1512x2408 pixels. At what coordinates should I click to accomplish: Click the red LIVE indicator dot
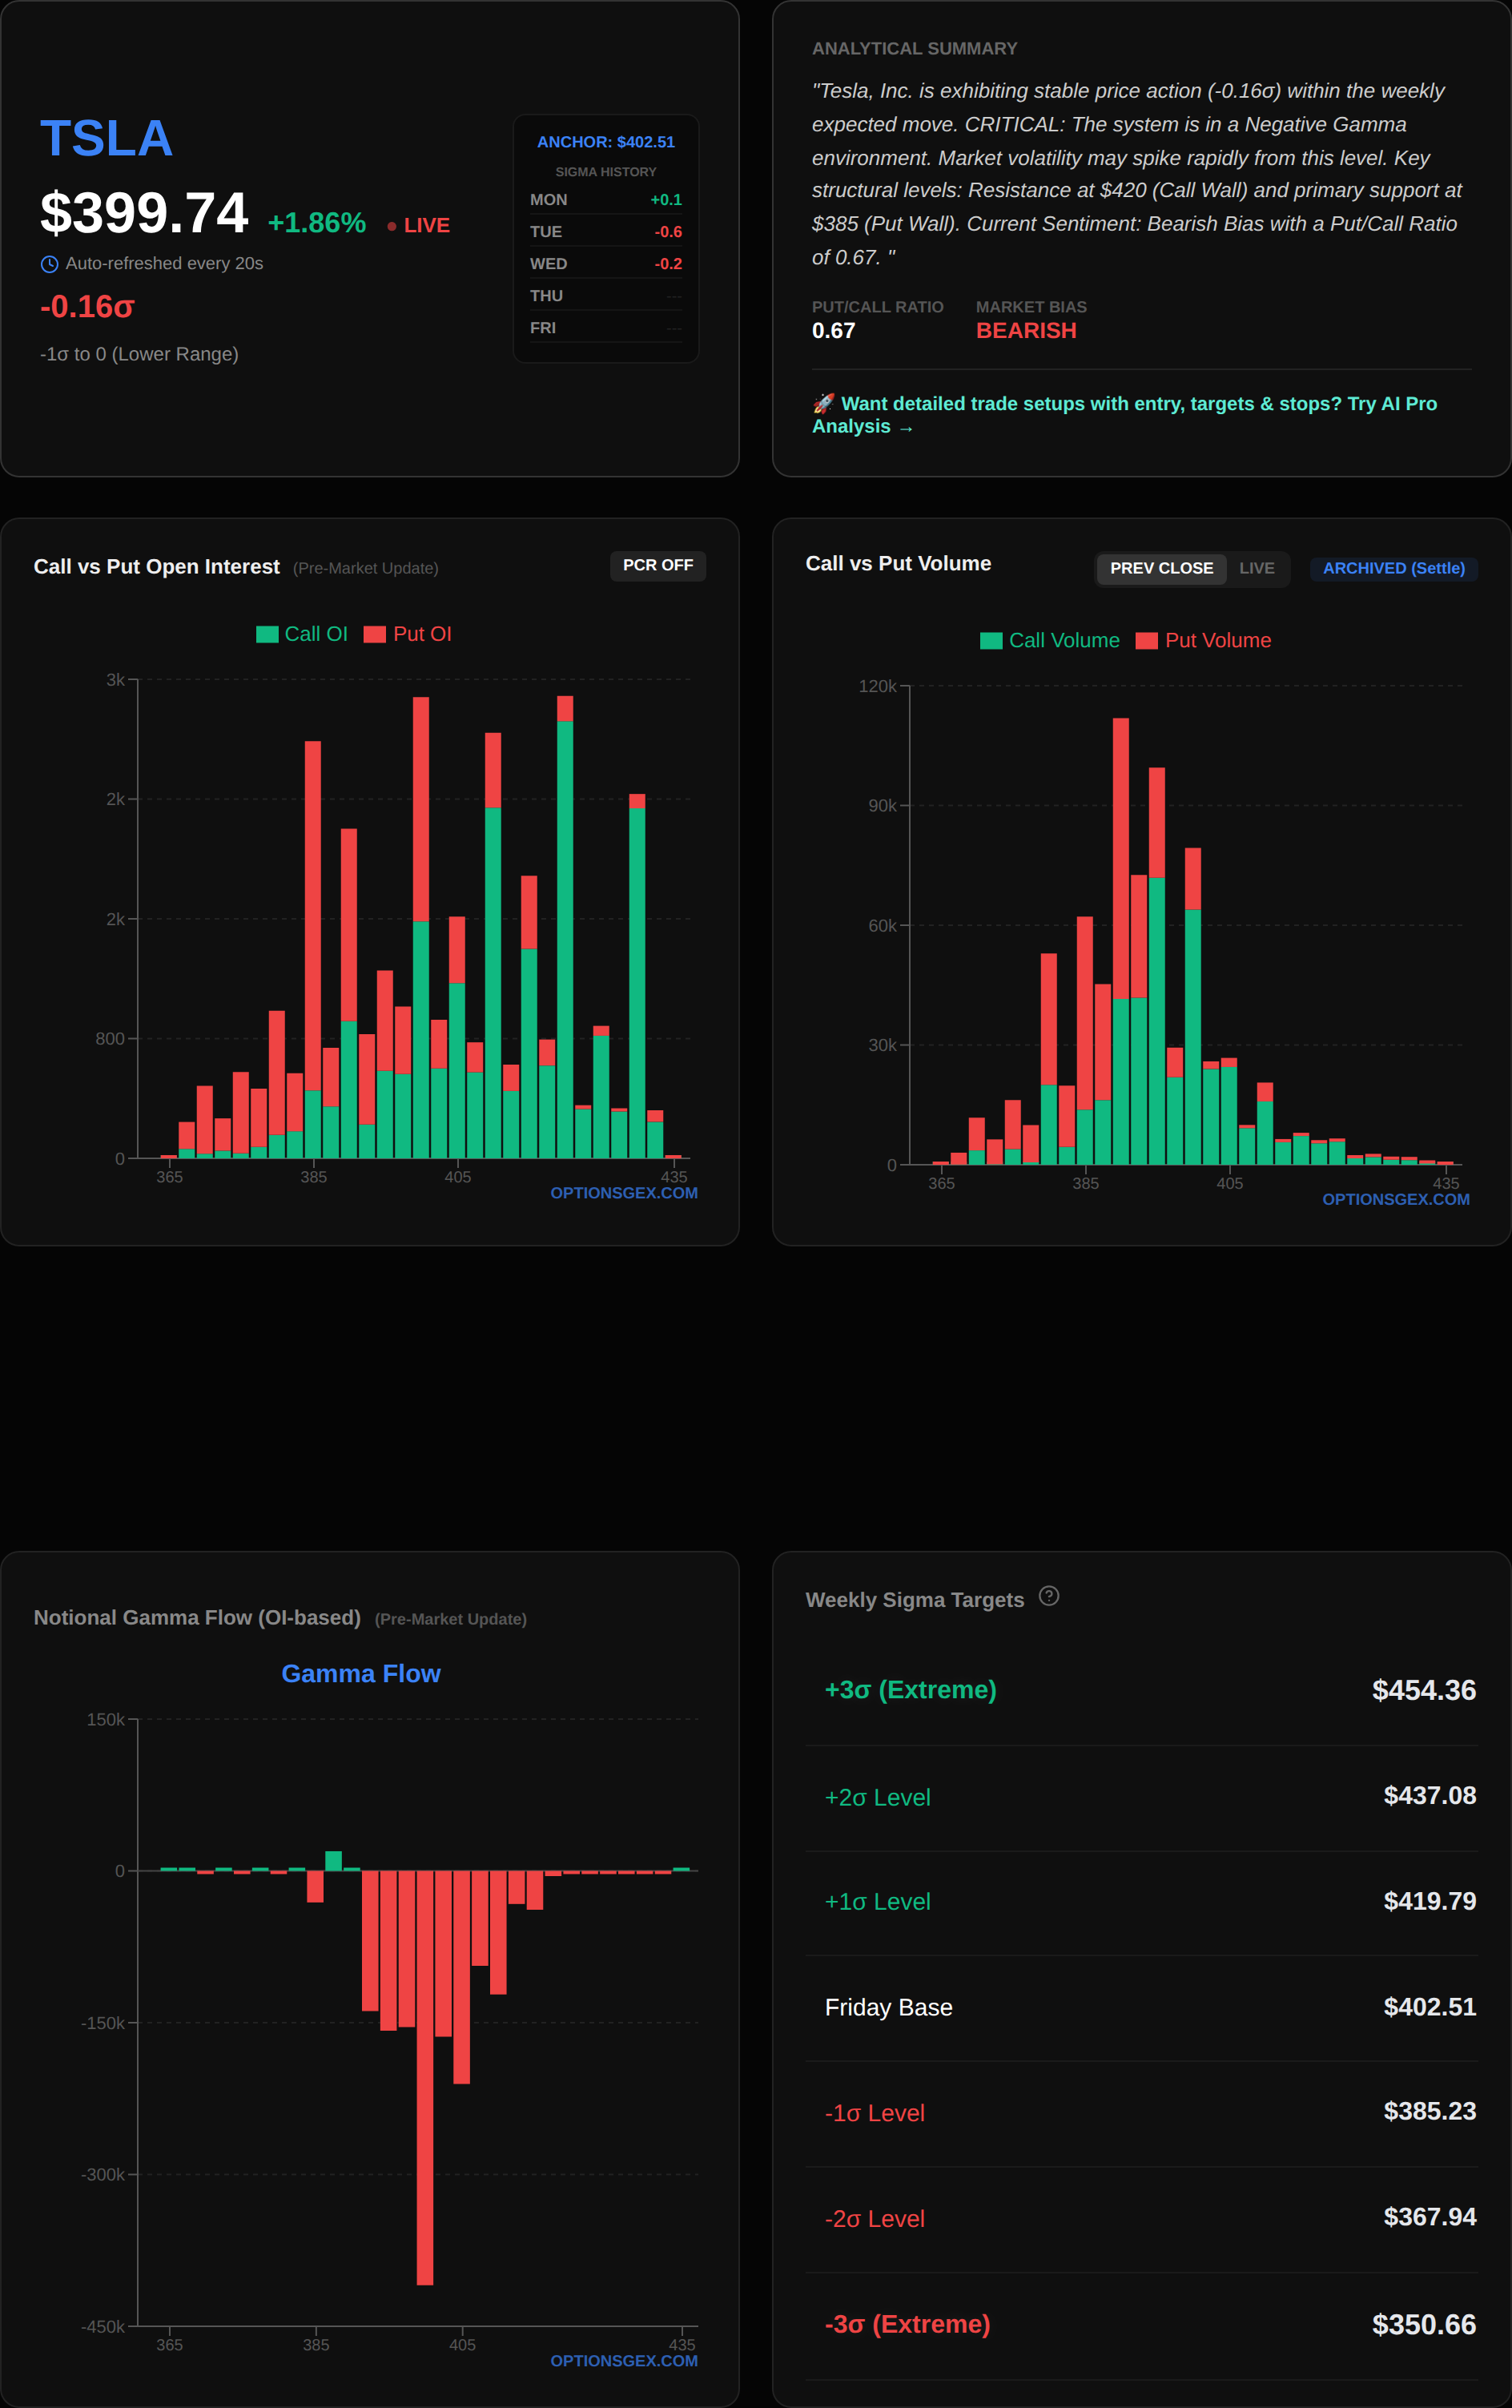(391, 226)
